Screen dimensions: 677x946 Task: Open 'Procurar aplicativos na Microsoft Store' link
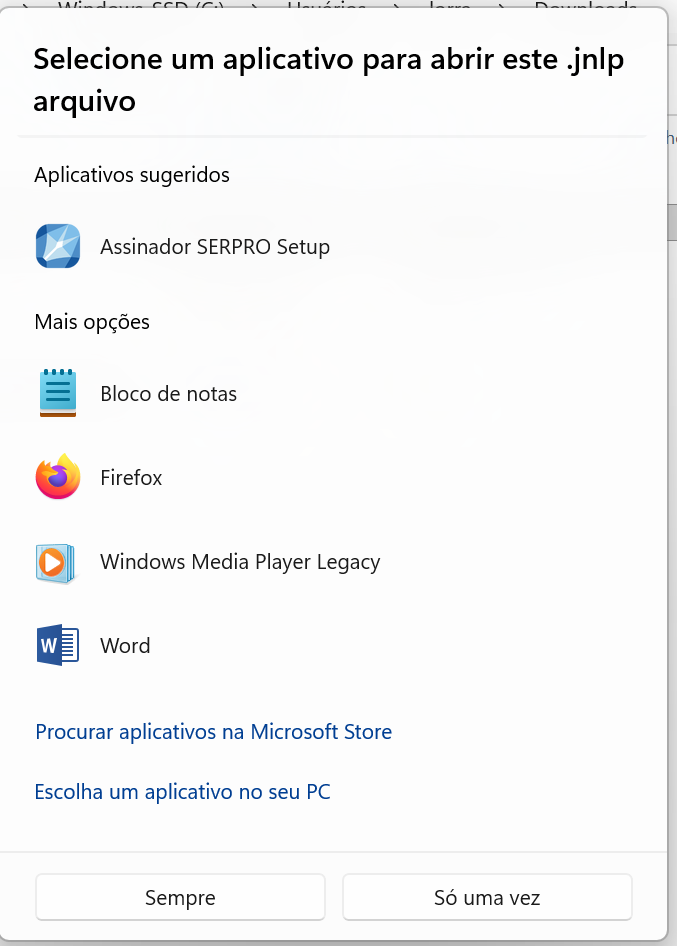click(214, 732)
